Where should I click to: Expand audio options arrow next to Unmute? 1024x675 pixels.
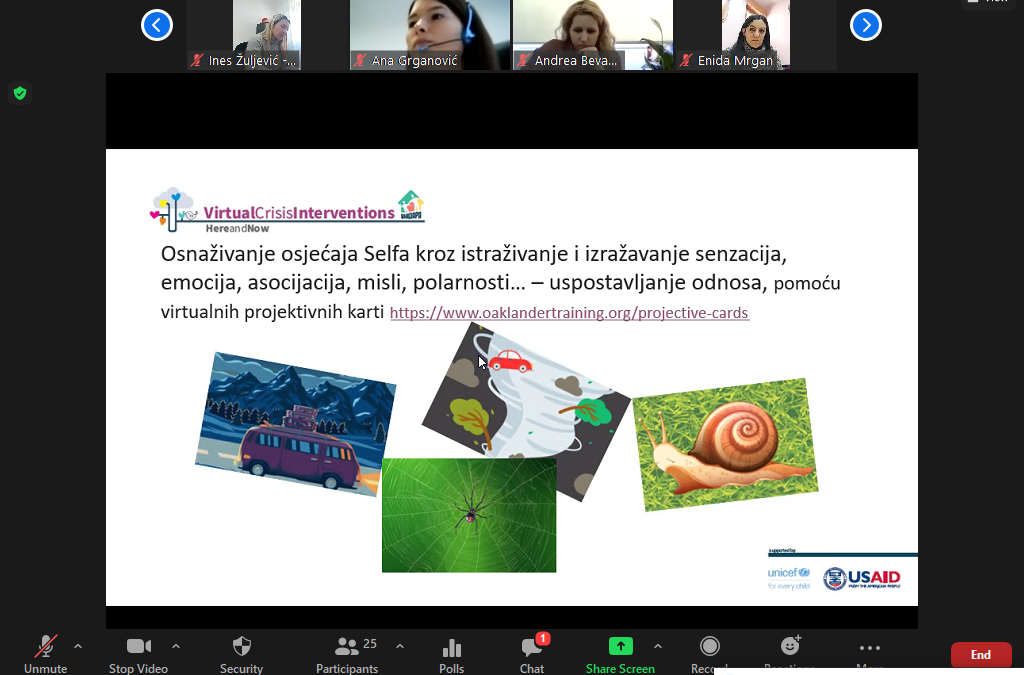point(78,645)
